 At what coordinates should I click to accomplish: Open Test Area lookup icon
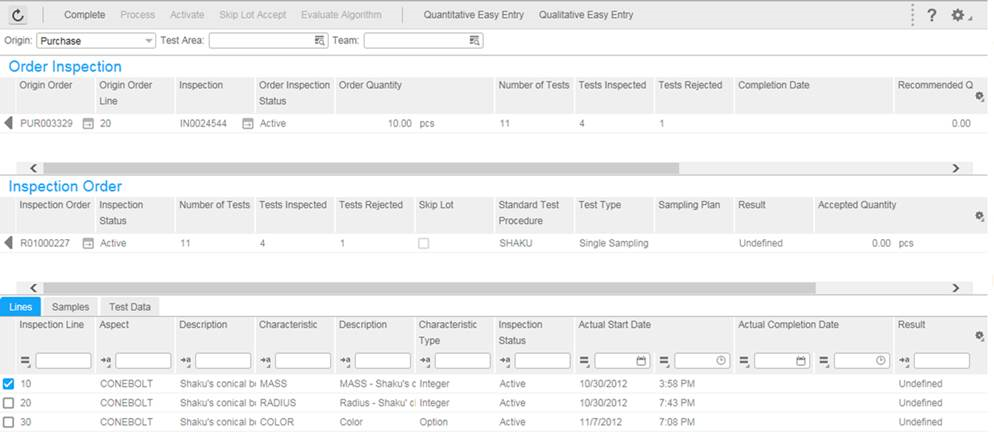pos(320,41)
